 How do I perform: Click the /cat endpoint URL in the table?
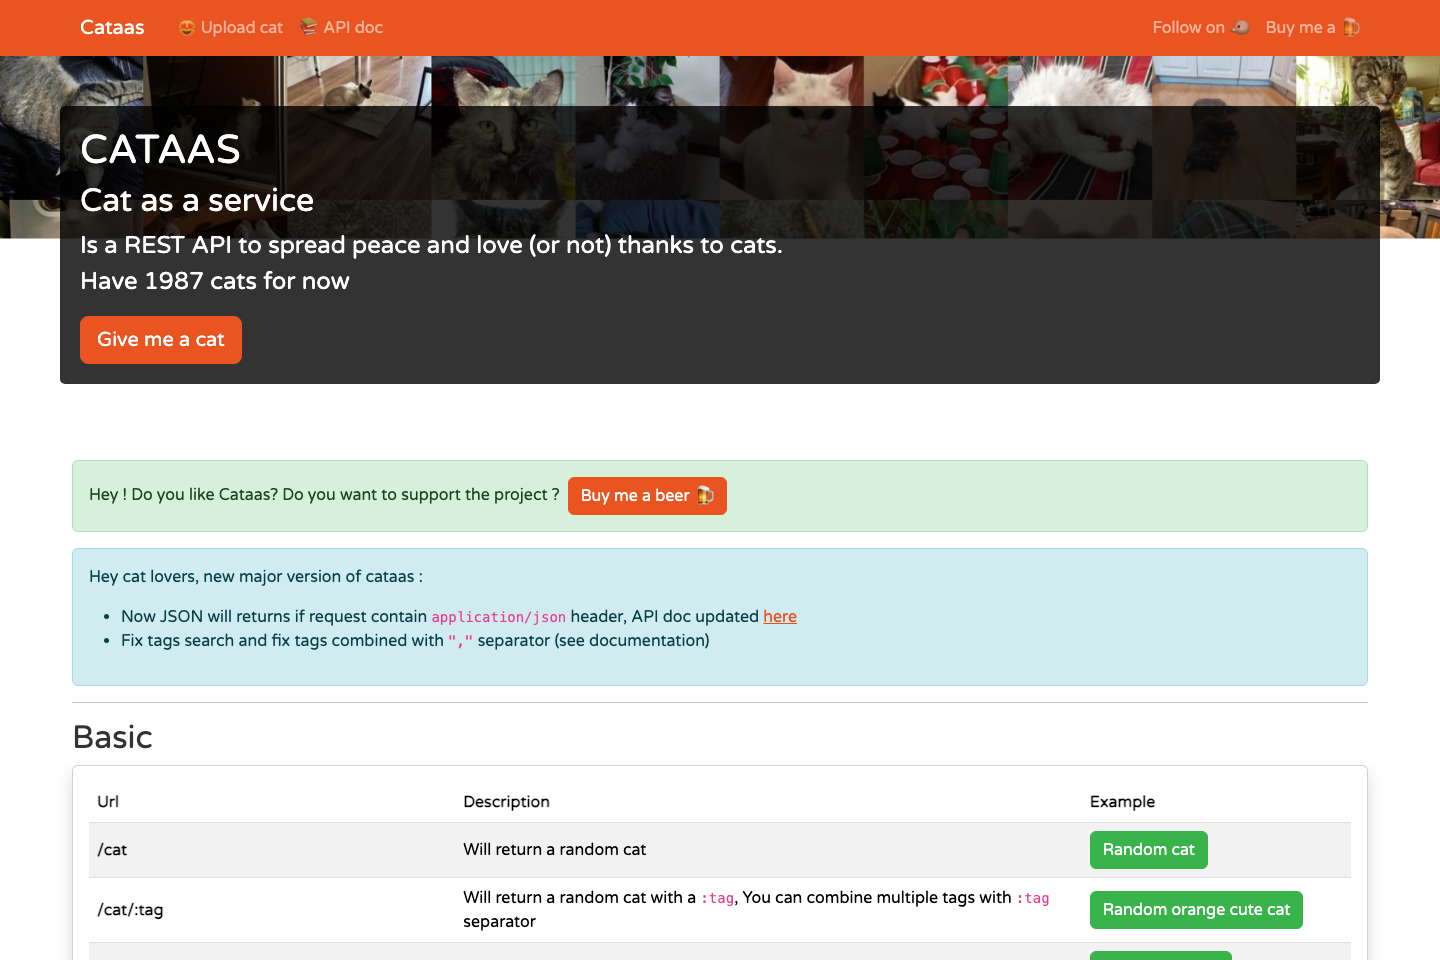click(111, 849)
